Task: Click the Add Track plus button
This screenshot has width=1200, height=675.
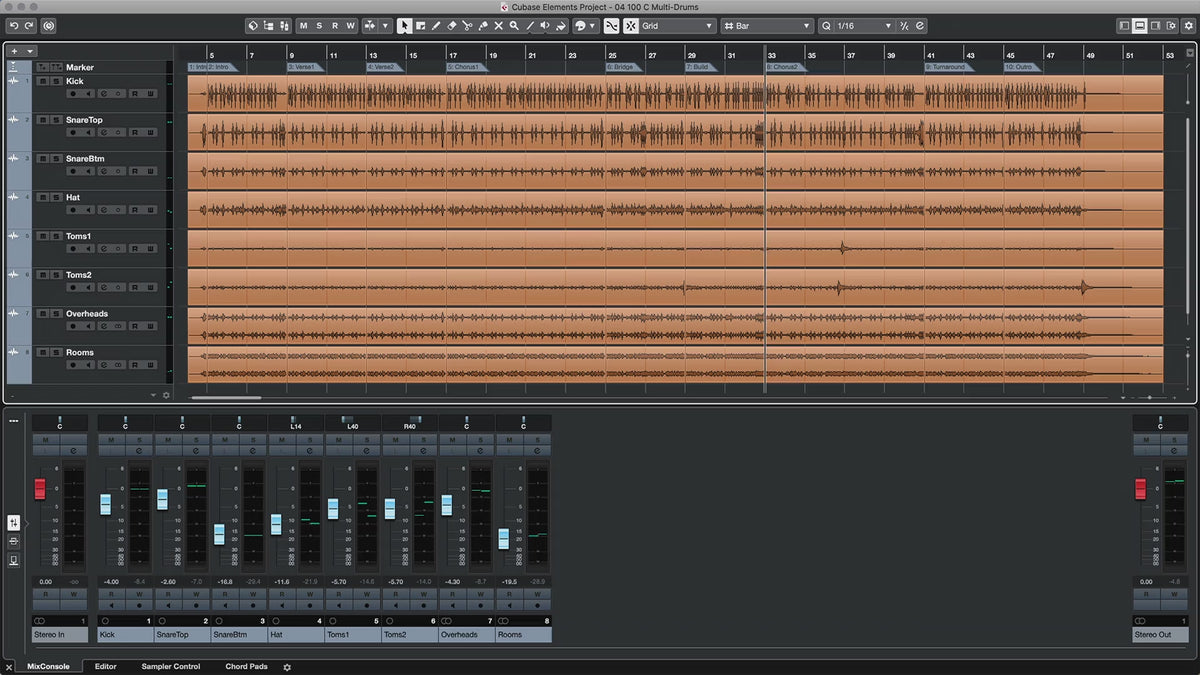Action: coord(15,51)
